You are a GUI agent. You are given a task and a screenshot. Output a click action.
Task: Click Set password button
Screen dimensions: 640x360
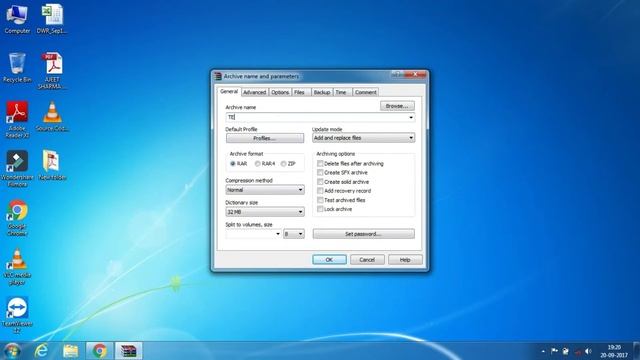[364, 234]
